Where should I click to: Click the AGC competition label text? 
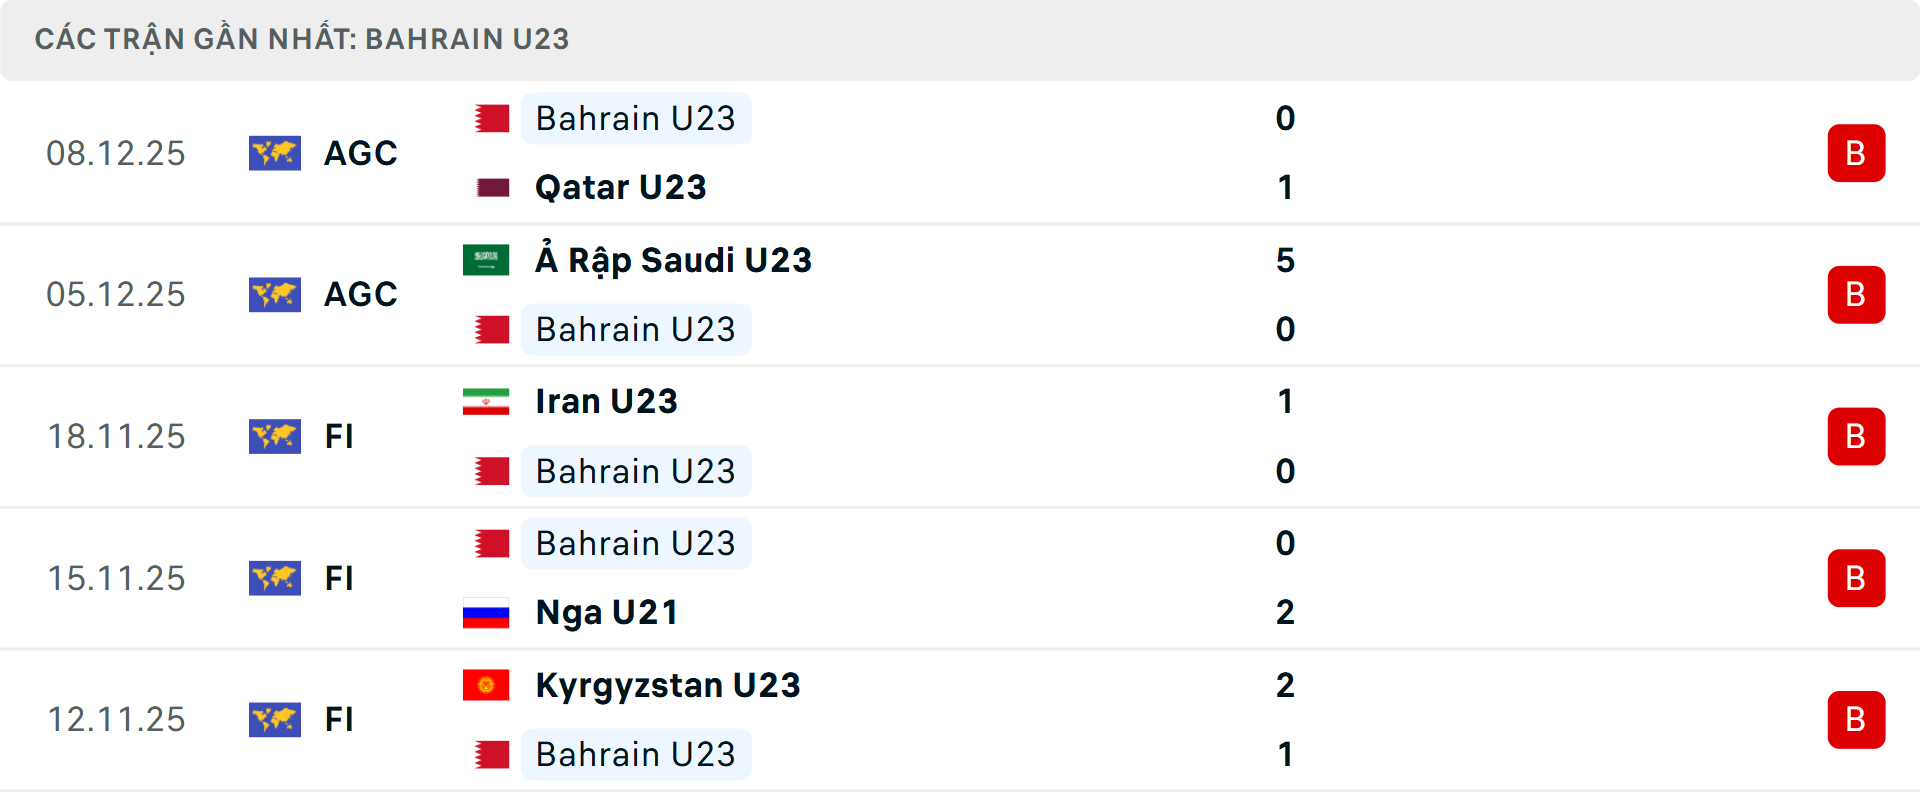pyautogui.click(x=360, y=153)
